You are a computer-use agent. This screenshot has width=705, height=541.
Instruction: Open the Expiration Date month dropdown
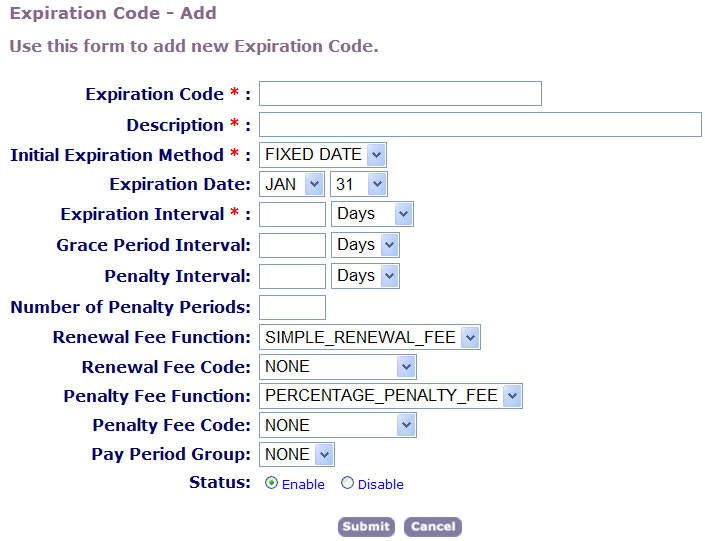pyautogui.click(x=292, y=184)
